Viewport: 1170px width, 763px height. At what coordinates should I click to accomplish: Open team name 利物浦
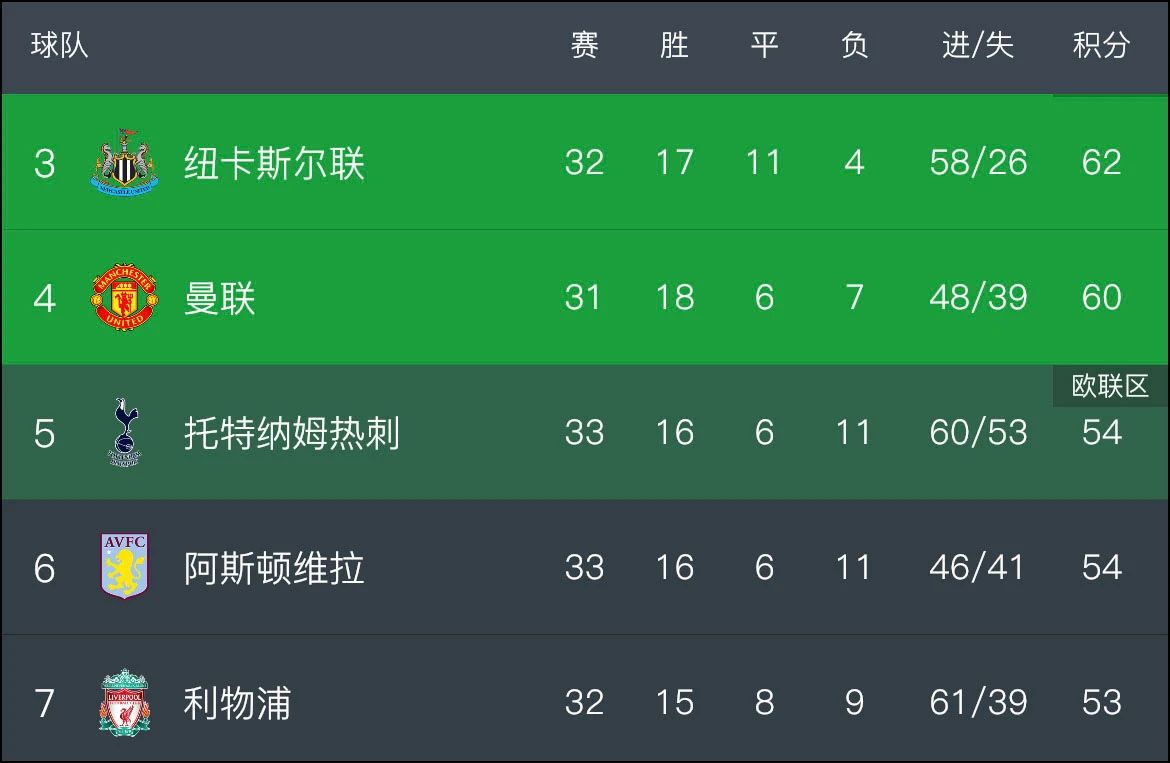pyautogui.click(x=237, y=703)
